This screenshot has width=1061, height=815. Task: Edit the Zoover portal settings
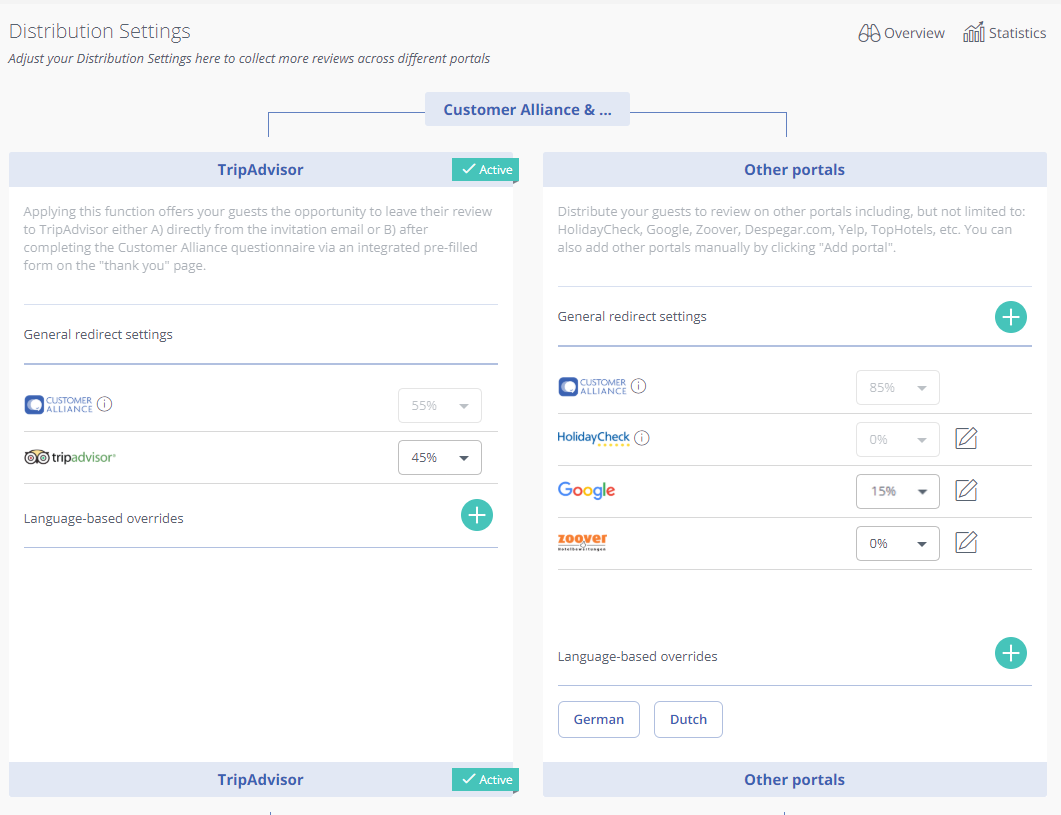coord(966,543)
